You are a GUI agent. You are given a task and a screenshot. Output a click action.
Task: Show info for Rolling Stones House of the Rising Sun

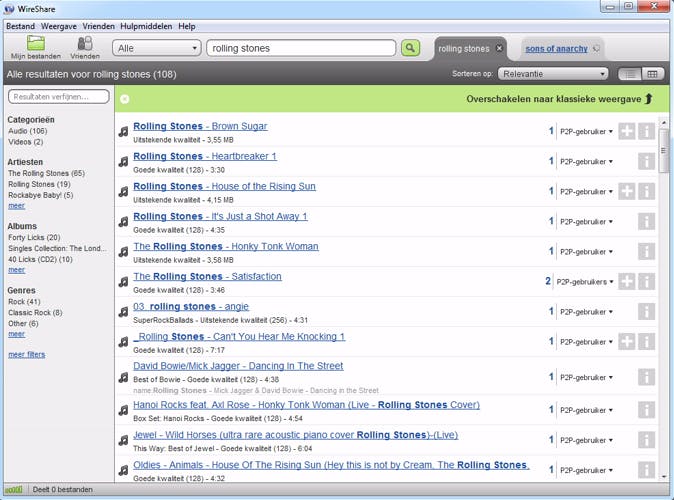[646, 192]
